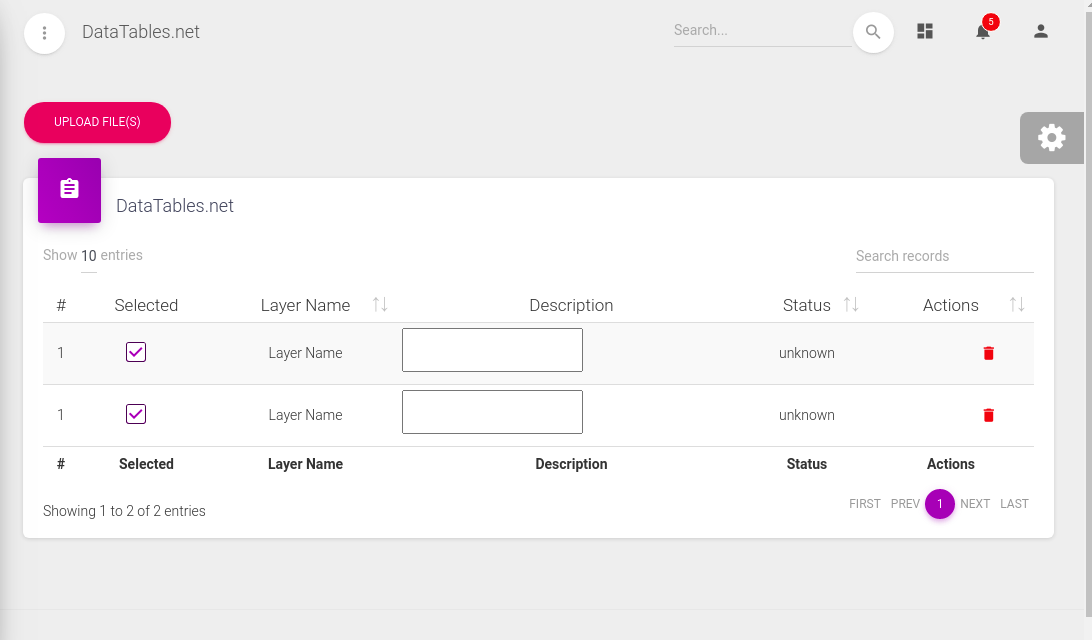Open the three-dot sidebar menu button
Screen dimensions: 1092x640
tap(44, 33)
